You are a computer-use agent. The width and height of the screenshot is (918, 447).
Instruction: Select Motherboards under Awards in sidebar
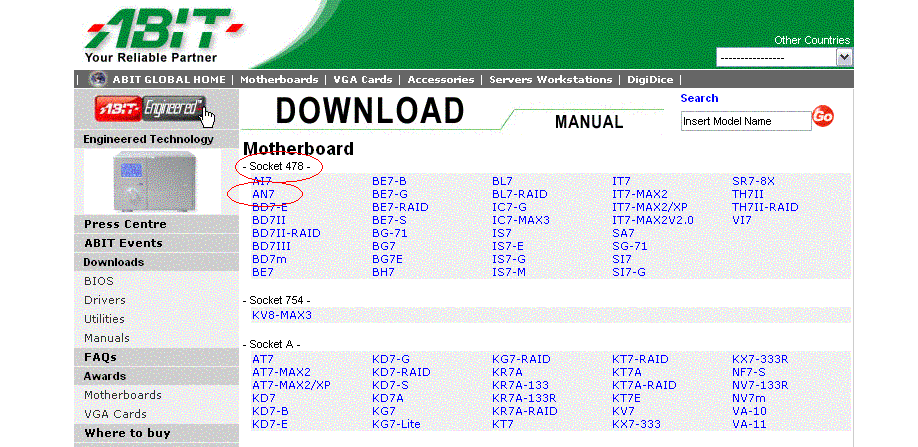pos(122,395)
